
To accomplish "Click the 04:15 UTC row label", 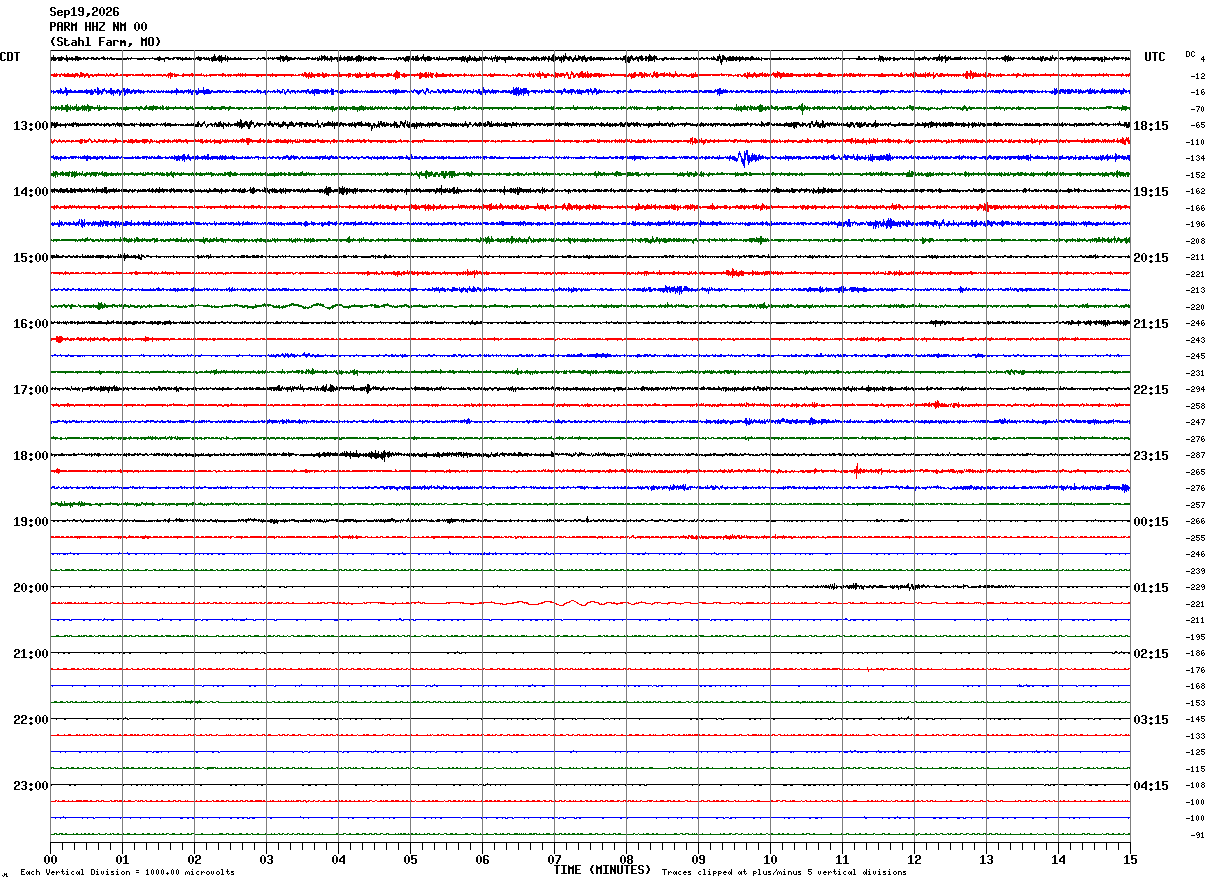I will pos(1150,786).
